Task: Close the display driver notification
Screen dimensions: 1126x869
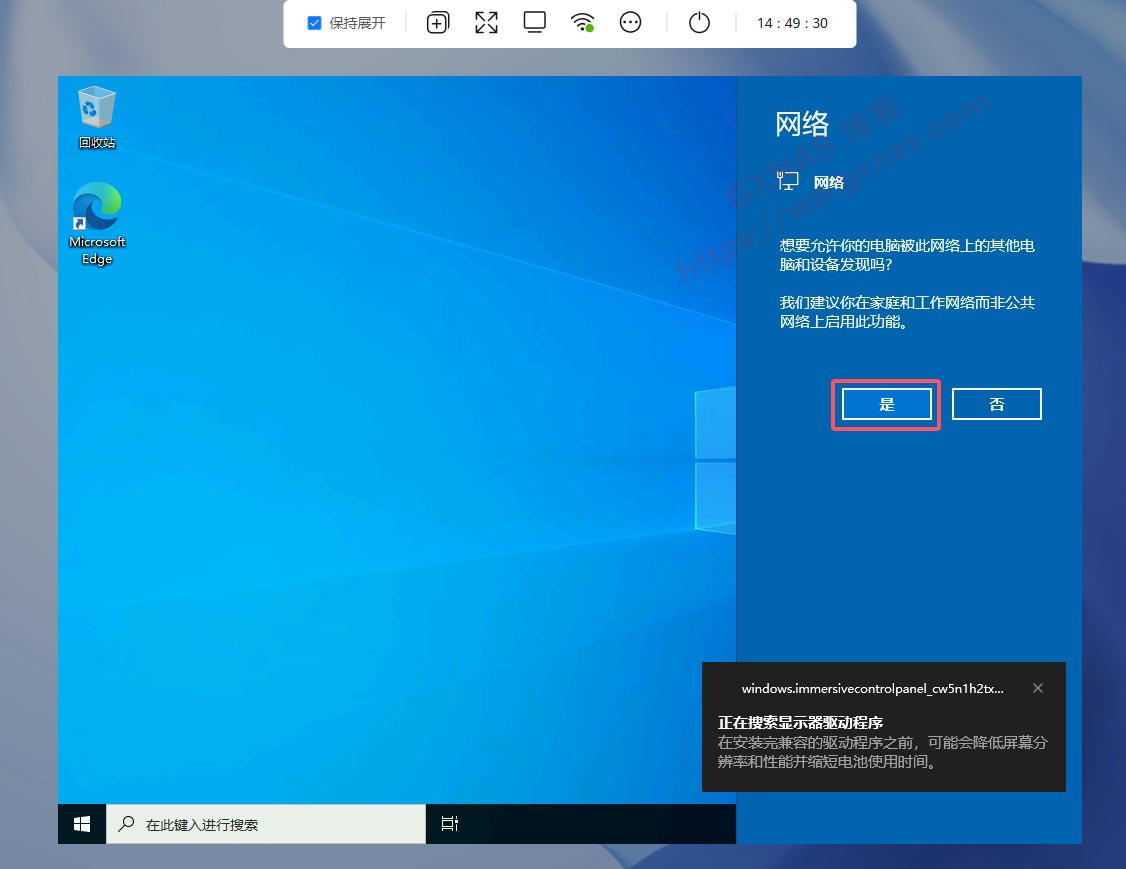Action: click(x=1038, y=688)
